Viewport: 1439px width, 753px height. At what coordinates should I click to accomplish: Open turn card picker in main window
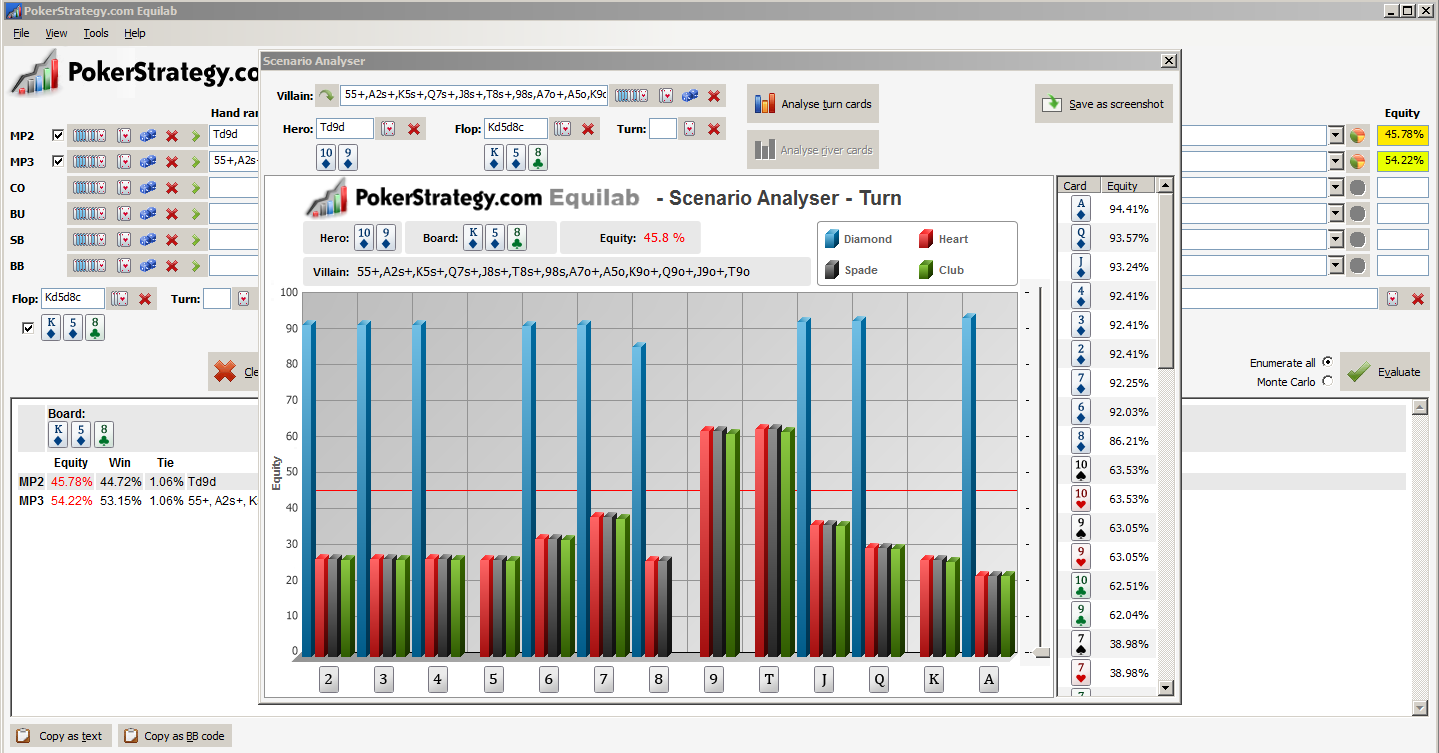pos(242,298)
